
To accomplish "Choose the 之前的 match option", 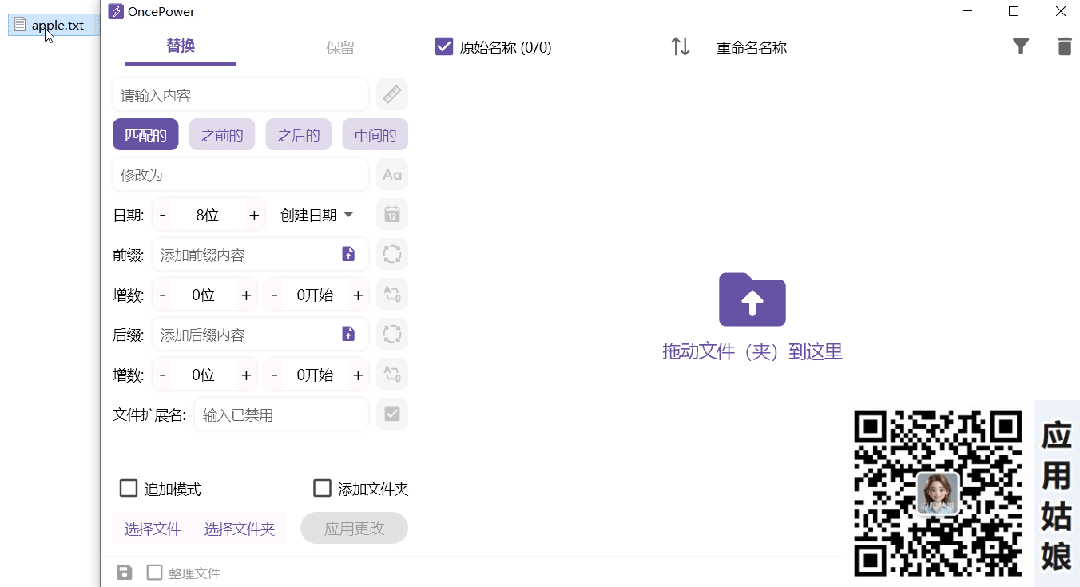I will coord(222,135).
